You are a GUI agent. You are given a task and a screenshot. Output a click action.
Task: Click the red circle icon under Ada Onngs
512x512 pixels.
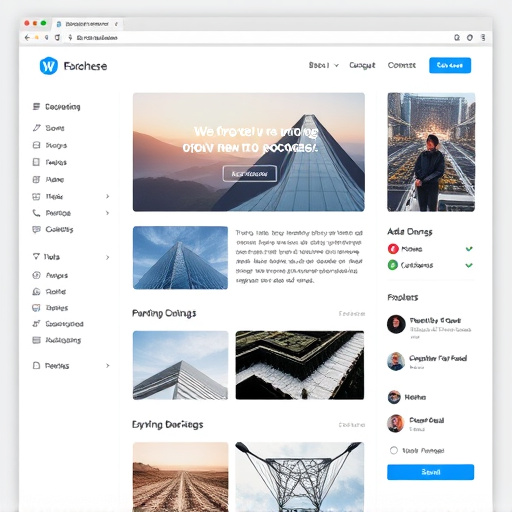click(x=393, y=249)
